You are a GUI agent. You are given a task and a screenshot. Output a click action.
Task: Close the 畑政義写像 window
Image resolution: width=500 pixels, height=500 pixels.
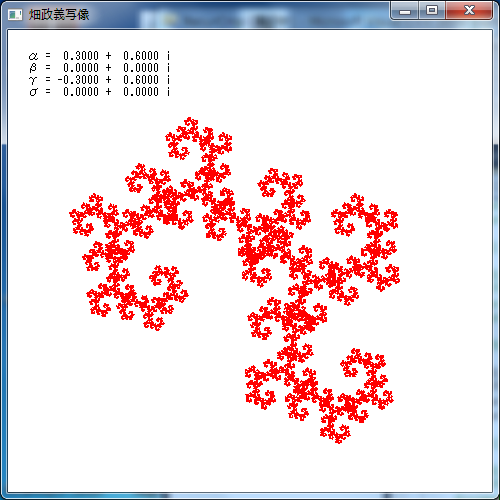(469, 11)
